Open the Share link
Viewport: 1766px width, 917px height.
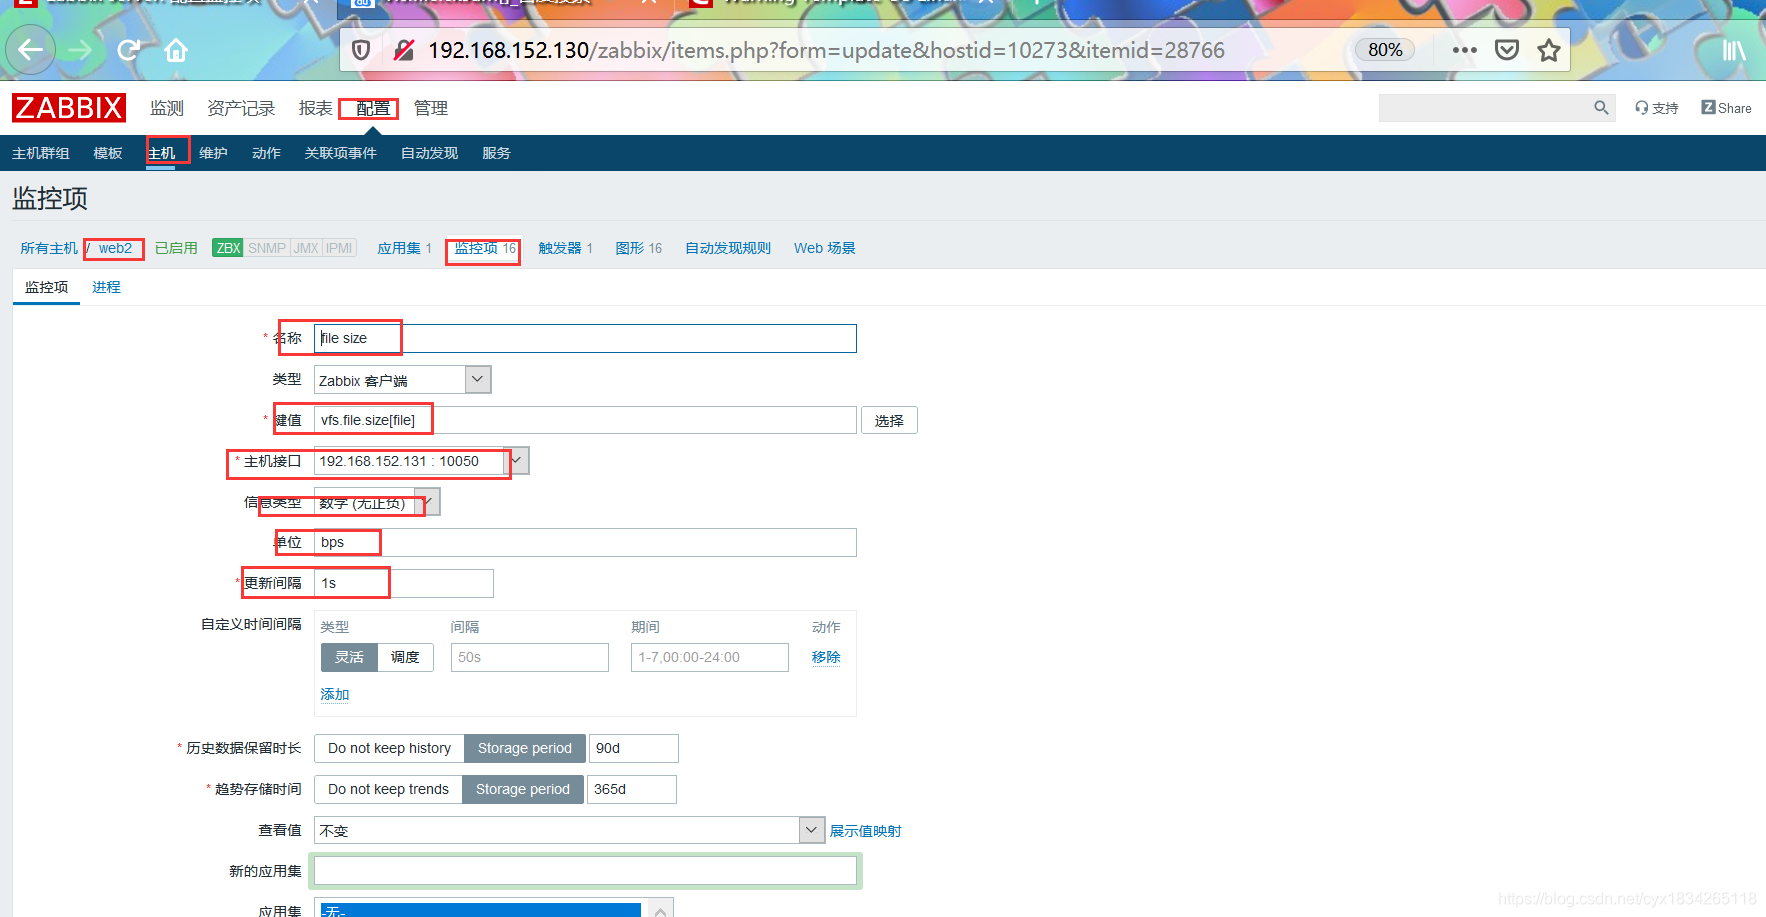pyautogui.click(x=1727, y=108)
